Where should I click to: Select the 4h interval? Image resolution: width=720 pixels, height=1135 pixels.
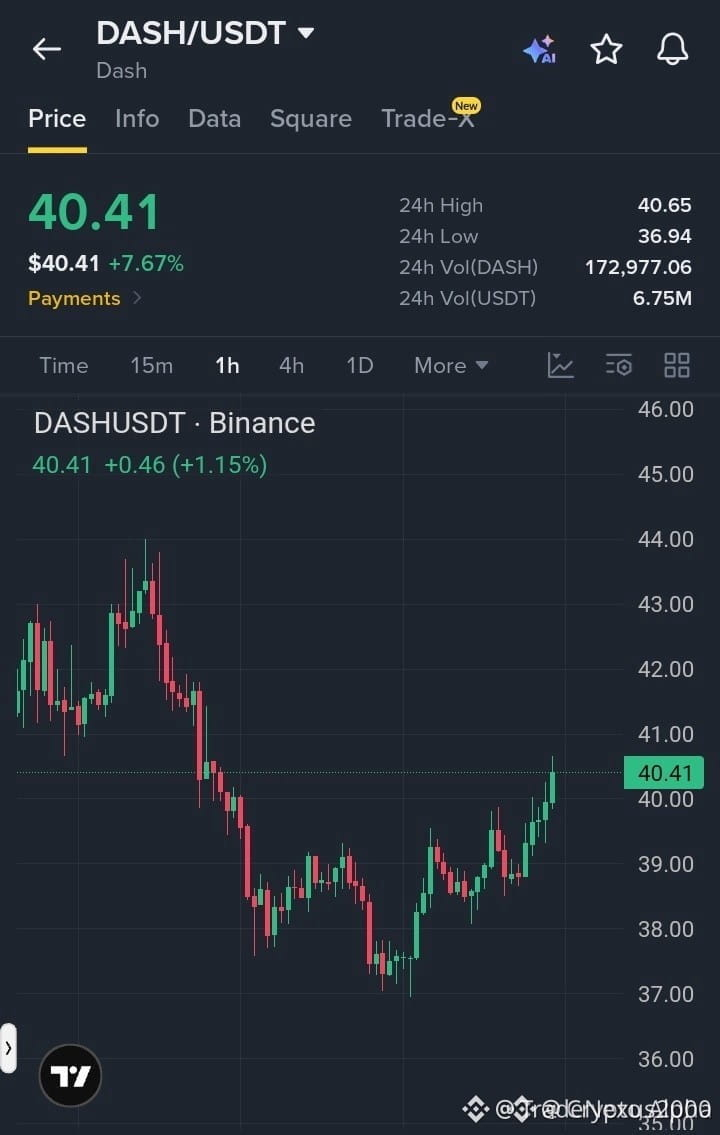292,366
